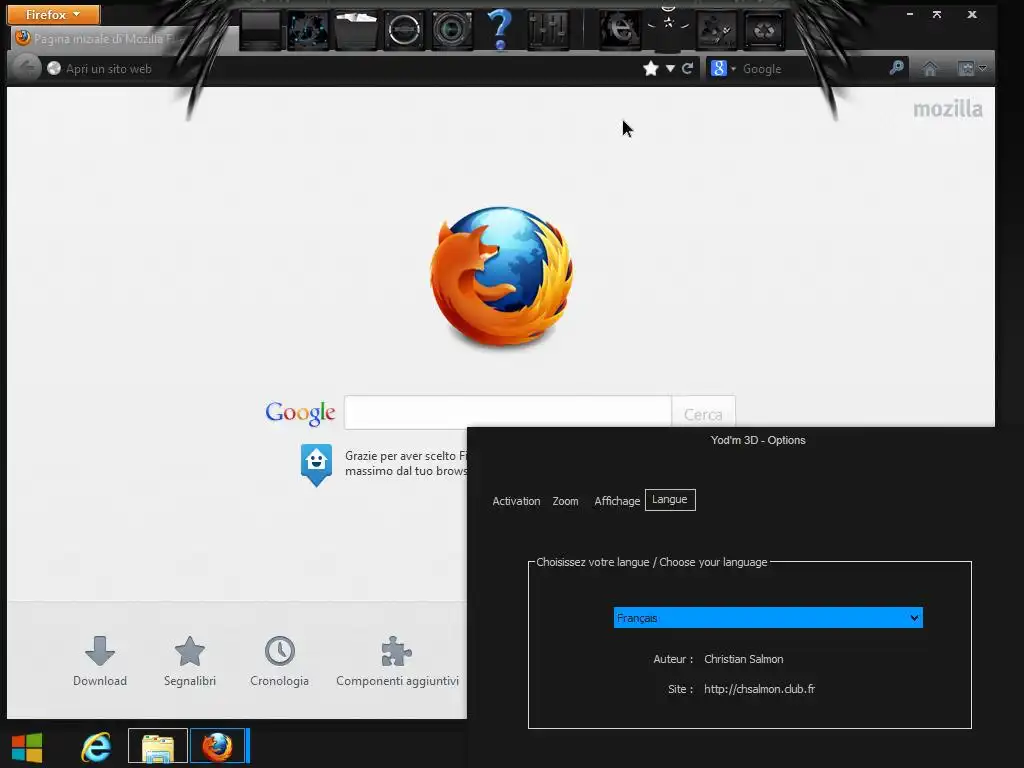Viewport: 1024px width, 768px height.
Task: Bookmark this page with the star icon
Action: 650,69
